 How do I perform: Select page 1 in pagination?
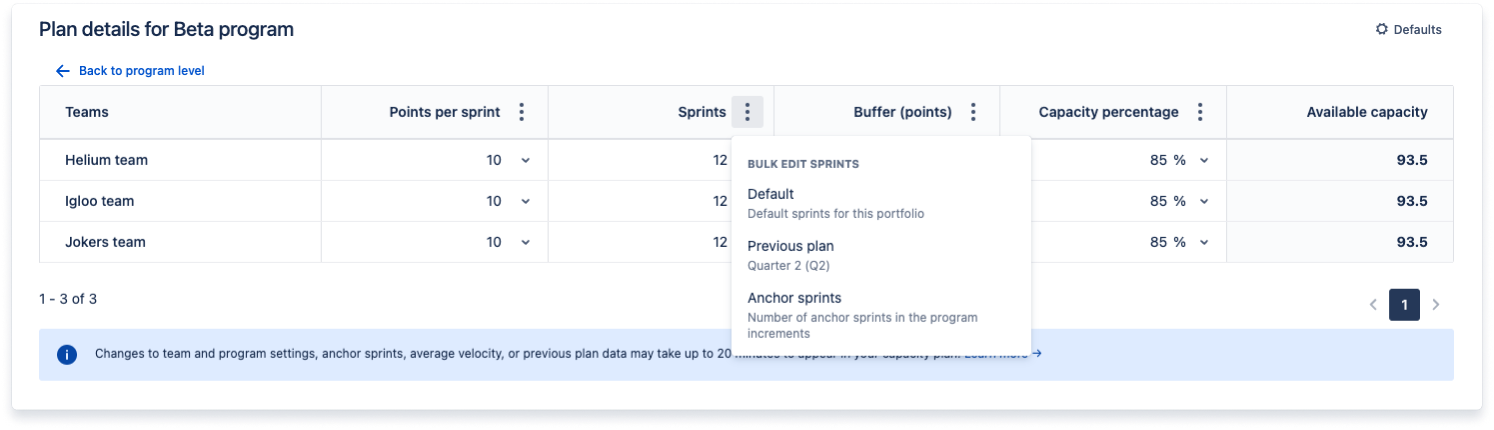point(1404,304)
